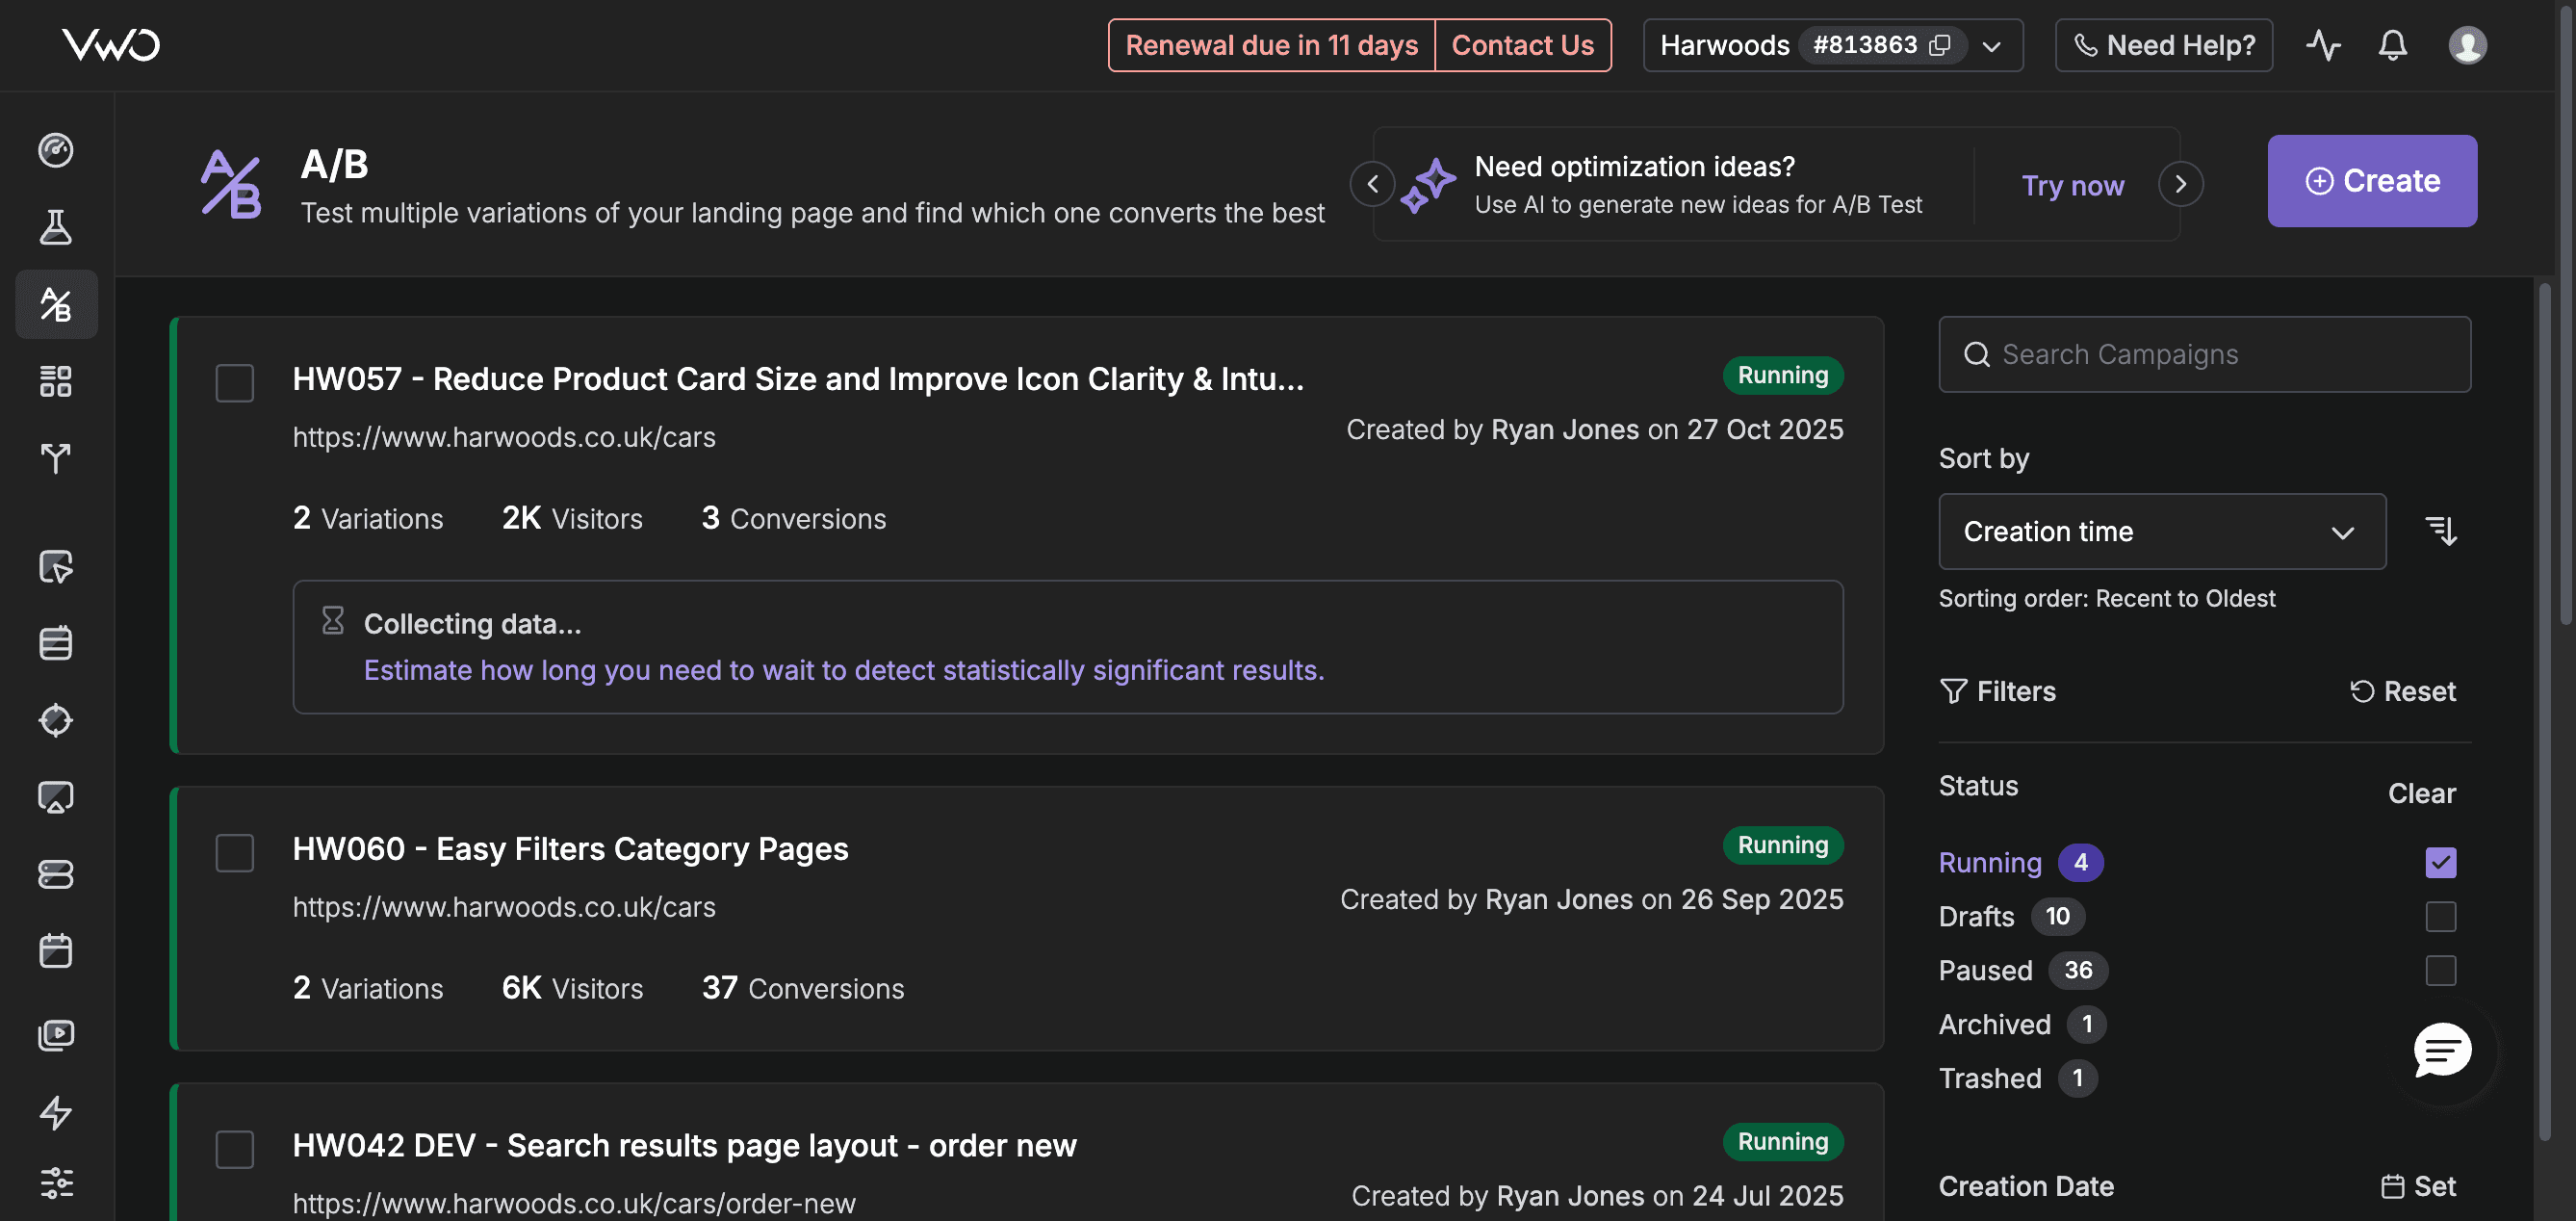The height and width of the screenshot is (1221, 2576).
Task: Click the notifications bell icon
Action: (x=2392, y=45)
